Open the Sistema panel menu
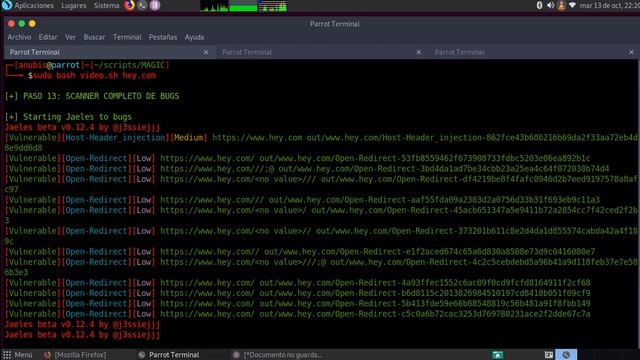Screen dimensions: 640x360 pyautogui.click(x=106, y=5)
